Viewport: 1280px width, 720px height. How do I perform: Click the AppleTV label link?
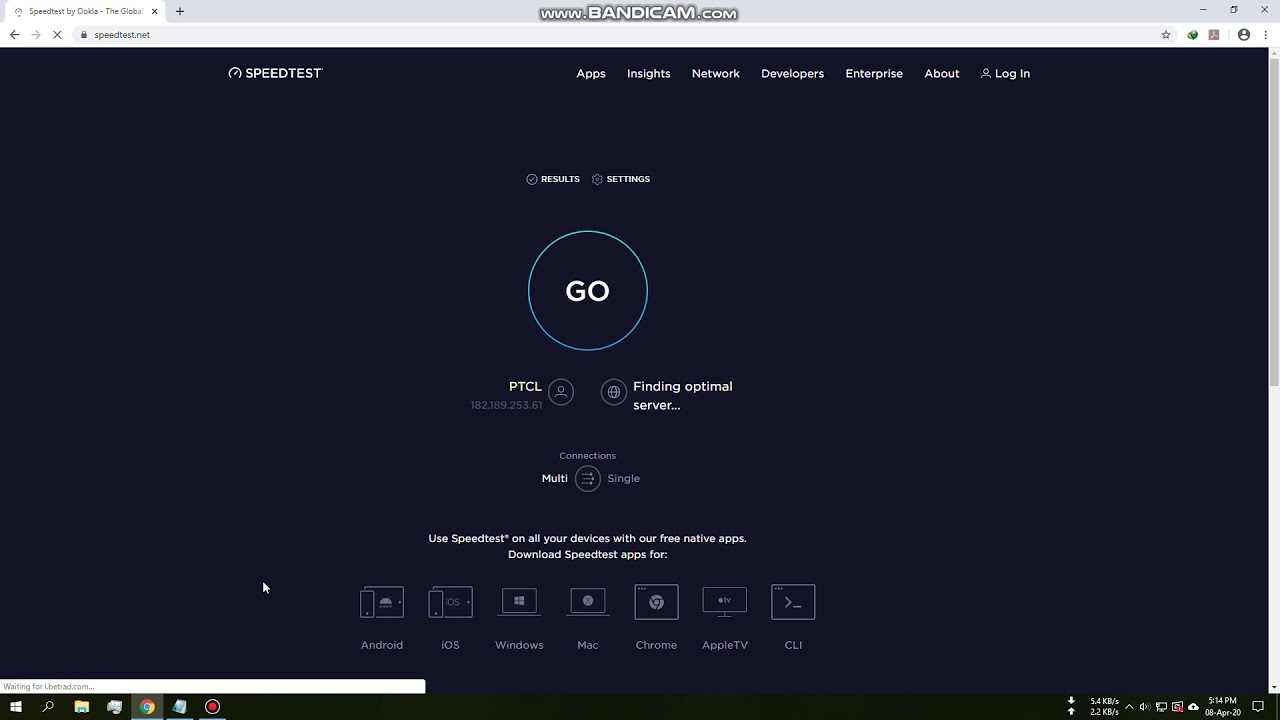(725, 645)
